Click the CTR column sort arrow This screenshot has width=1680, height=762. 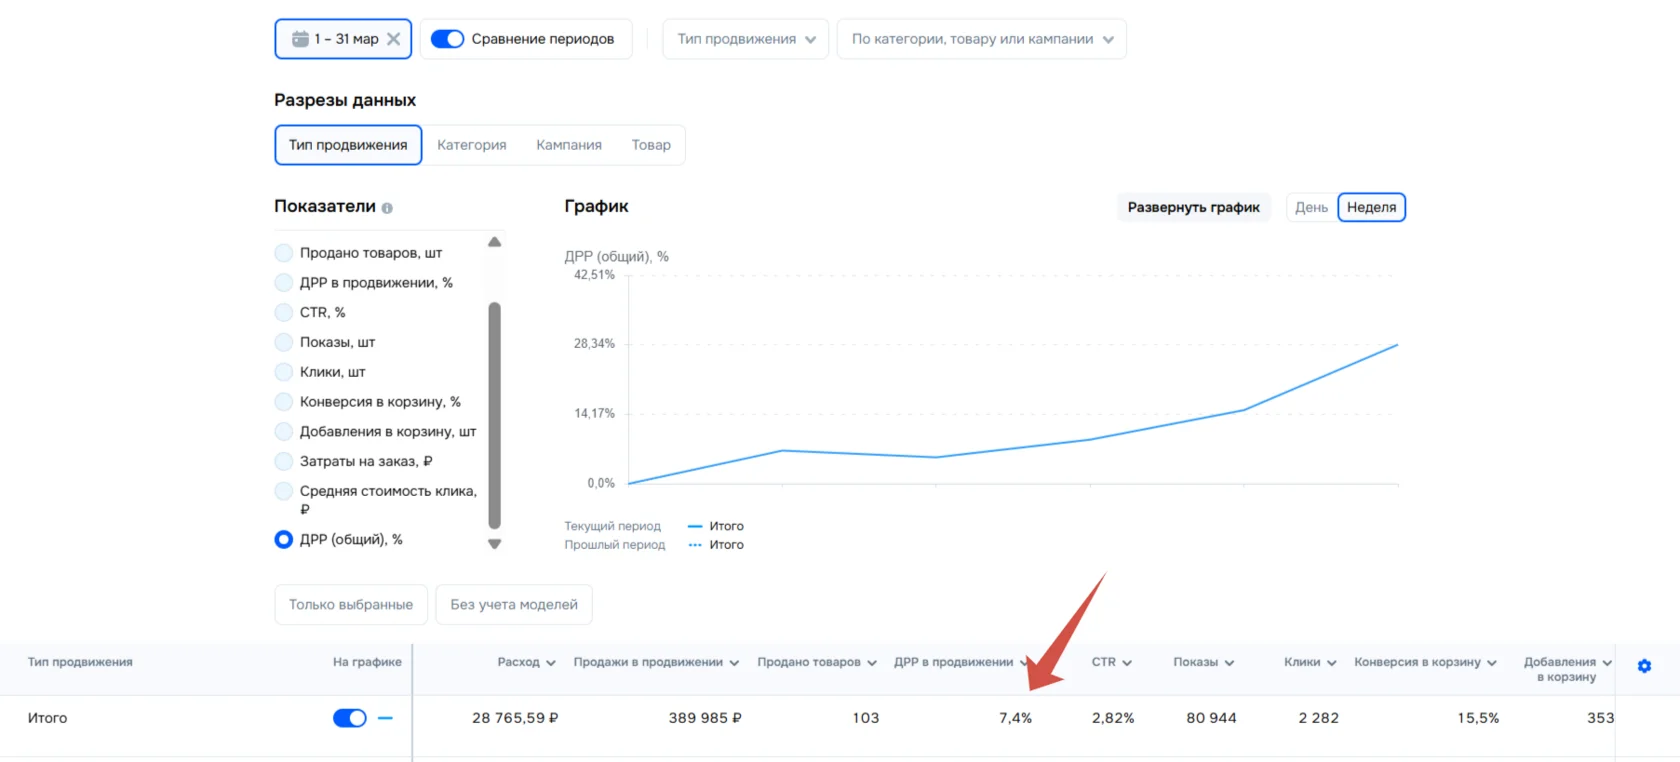1127,663
